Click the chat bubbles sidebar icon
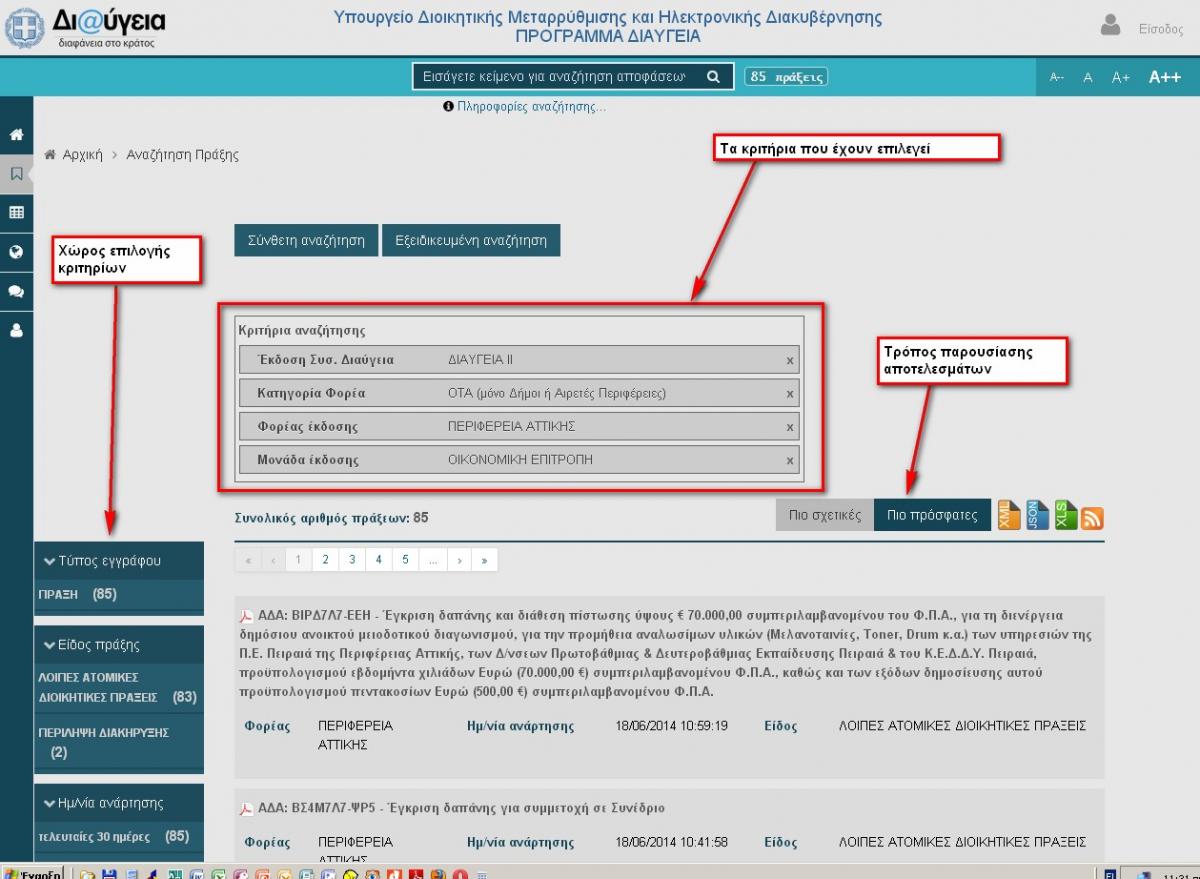Viewport: 1200px width, 879px height. [16, 292]
